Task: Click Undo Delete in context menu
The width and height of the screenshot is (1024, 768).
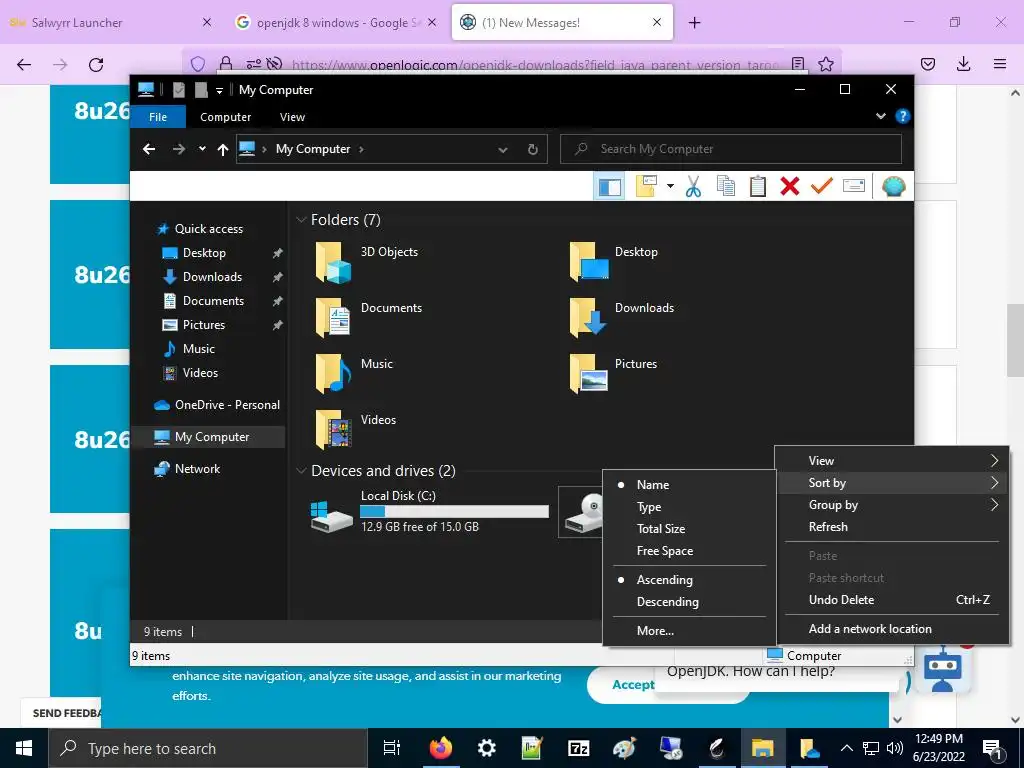Action: tap(892, 600)
